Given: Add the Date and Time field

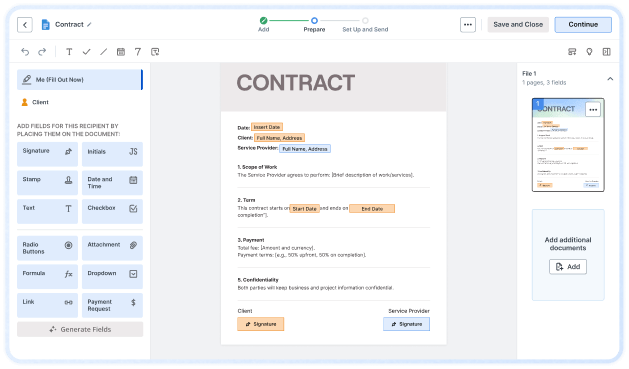Looking at the screenshot, I should [x=112, y=182].
